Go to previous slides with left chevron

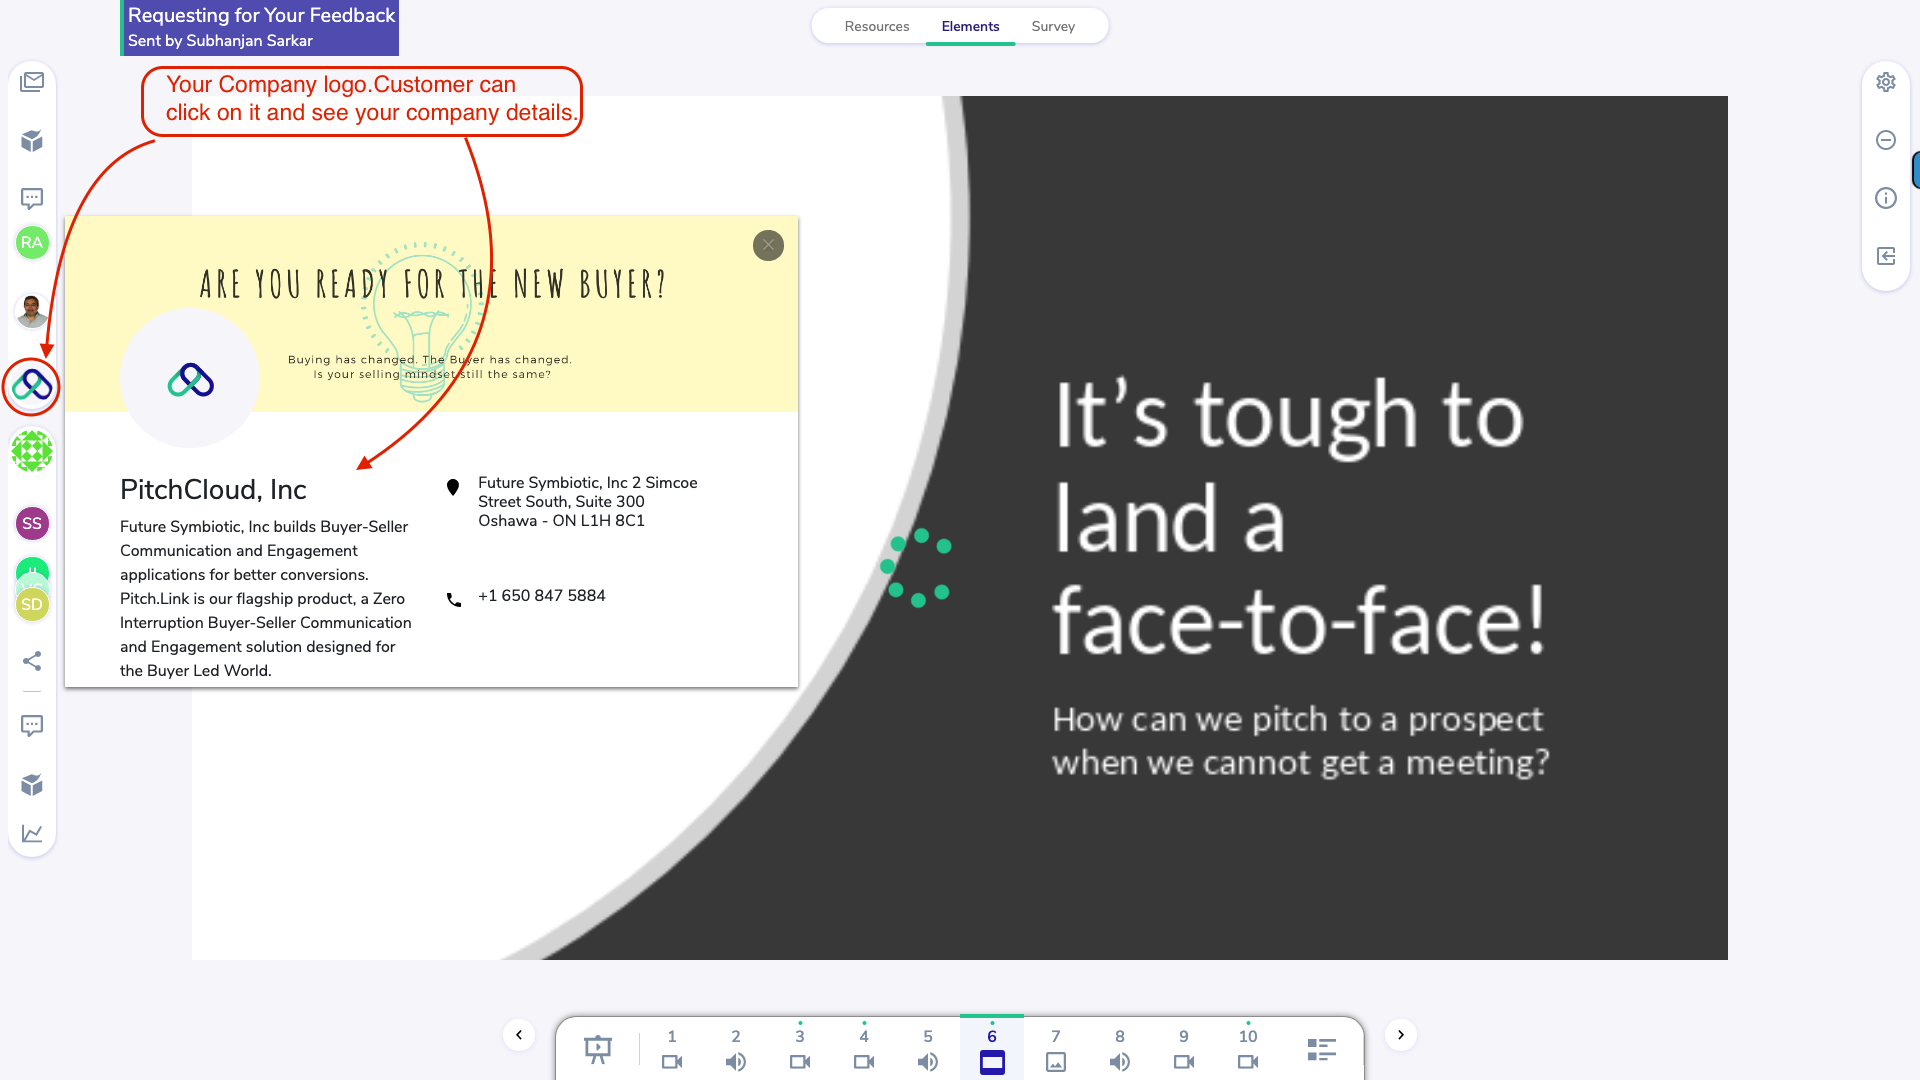[519, 1035]
